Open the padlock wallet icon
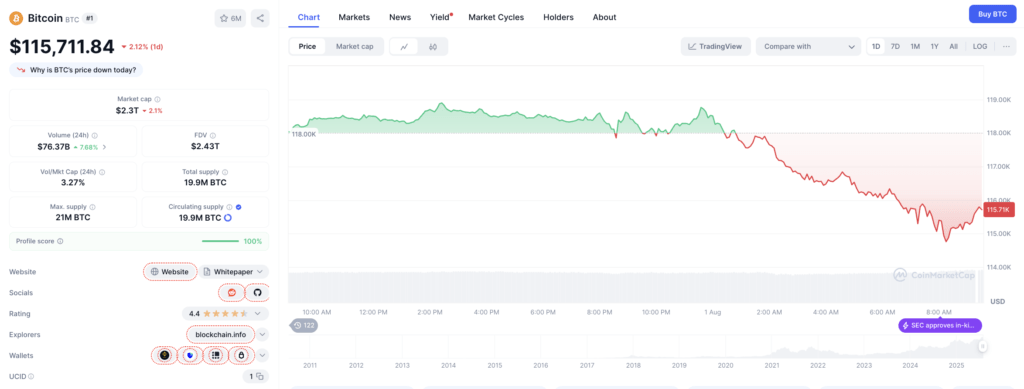 242,355
